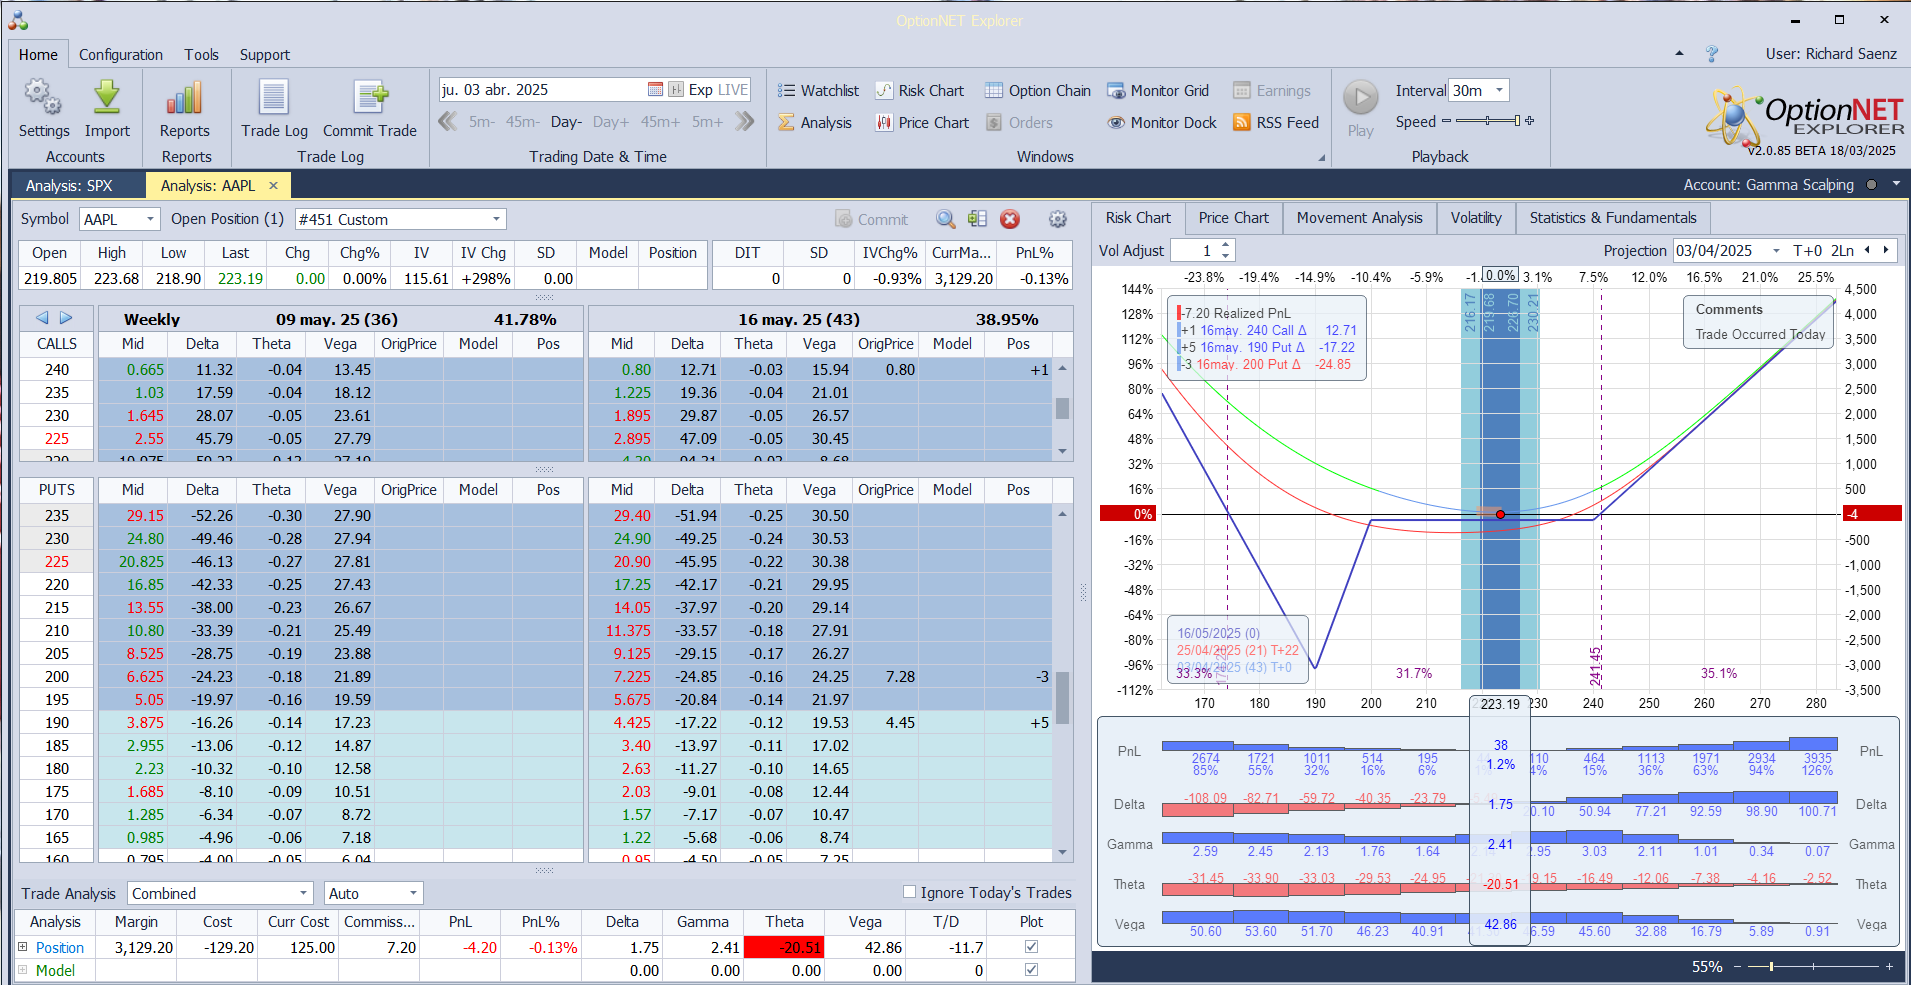Open the Monitor Grid window
1911x985 pixels.
pos(1158,91)
